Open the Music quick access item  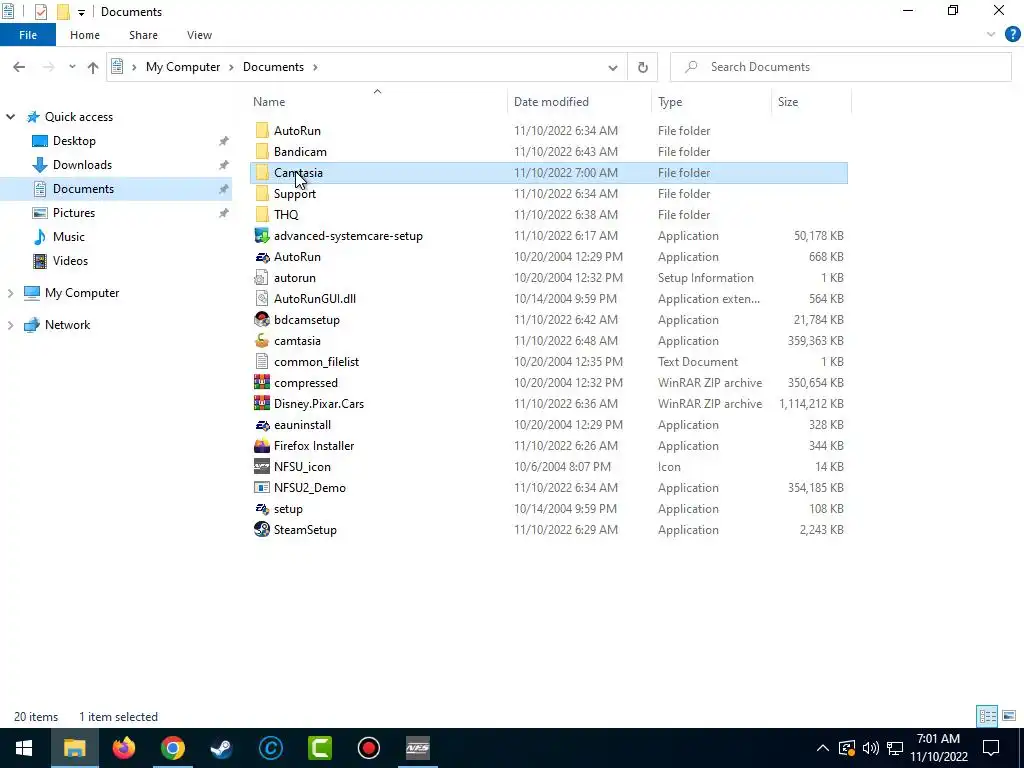point(69,237)
